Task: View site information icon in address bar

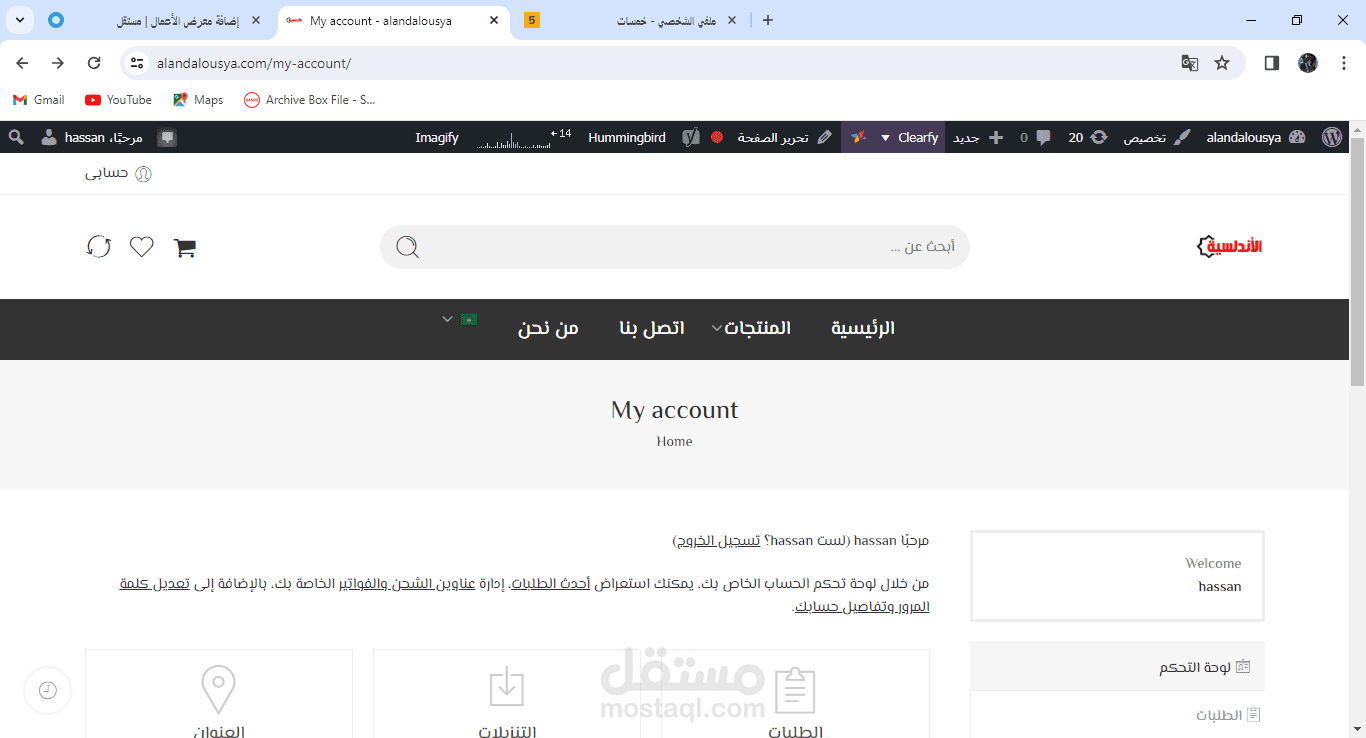Action: point(138,63)
